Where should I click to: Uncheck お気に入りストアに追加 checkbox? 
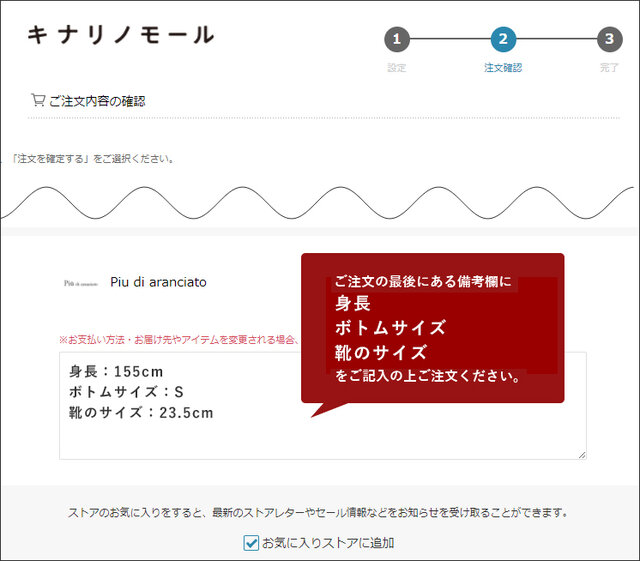tap(251, 543)
